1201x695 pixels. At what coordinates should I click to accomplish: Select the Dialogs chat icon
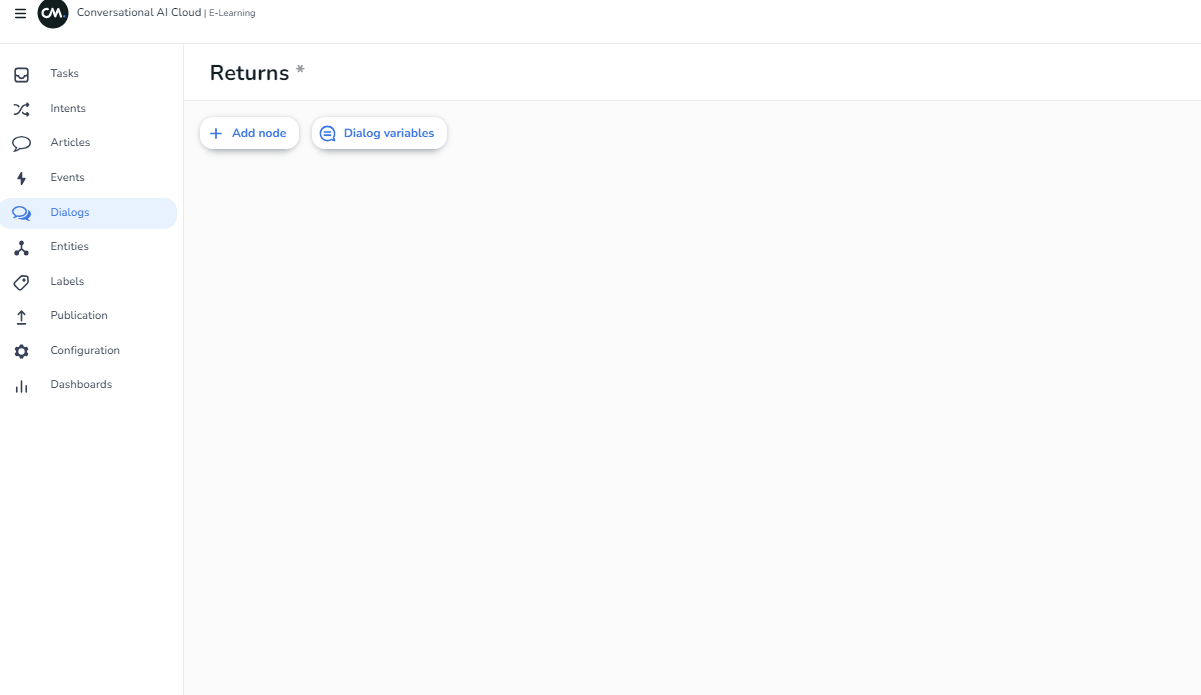coord(21,213)
